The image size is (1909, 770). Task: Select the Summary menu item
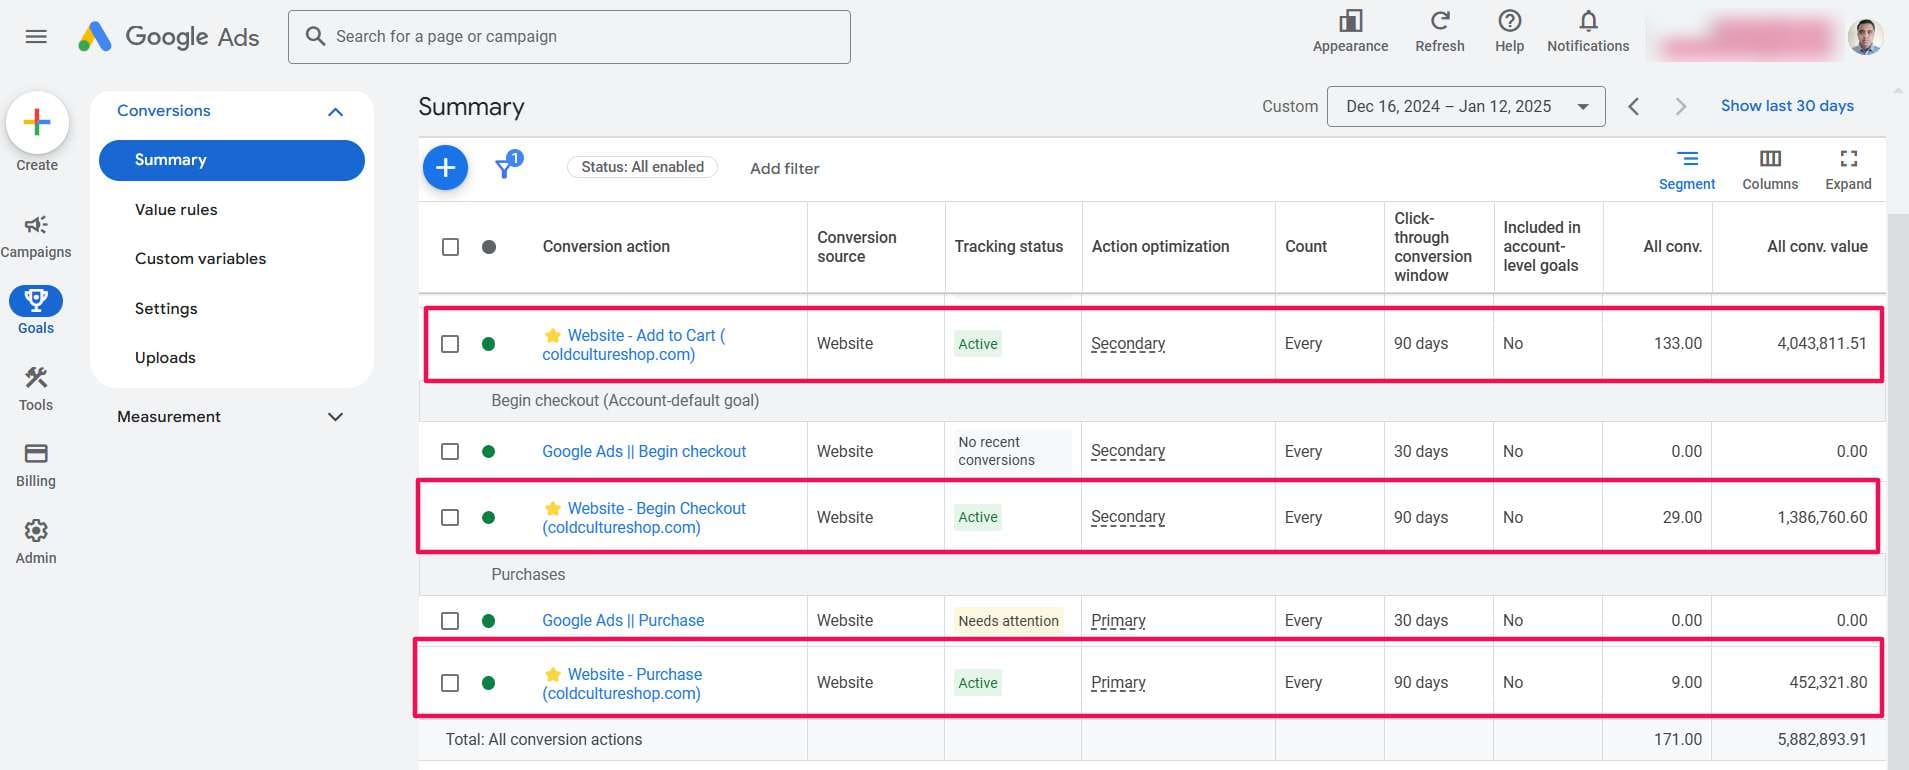tap(232, 160)
